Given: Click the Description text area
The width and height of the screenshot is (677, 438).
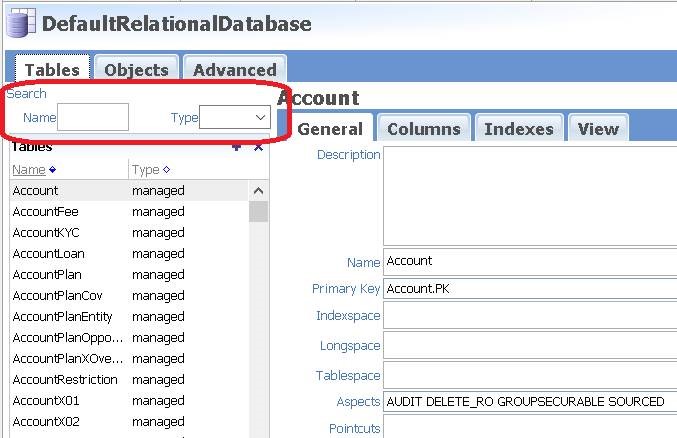Looking at the screenshot, I should [x=530, y=195].
